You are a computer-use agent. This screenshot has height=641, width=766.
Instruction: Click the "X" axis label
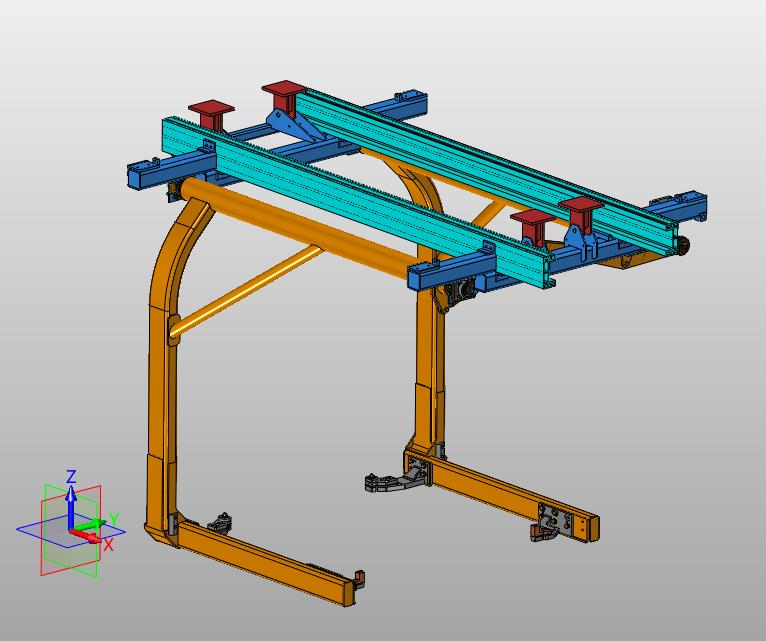click(108, 545)
